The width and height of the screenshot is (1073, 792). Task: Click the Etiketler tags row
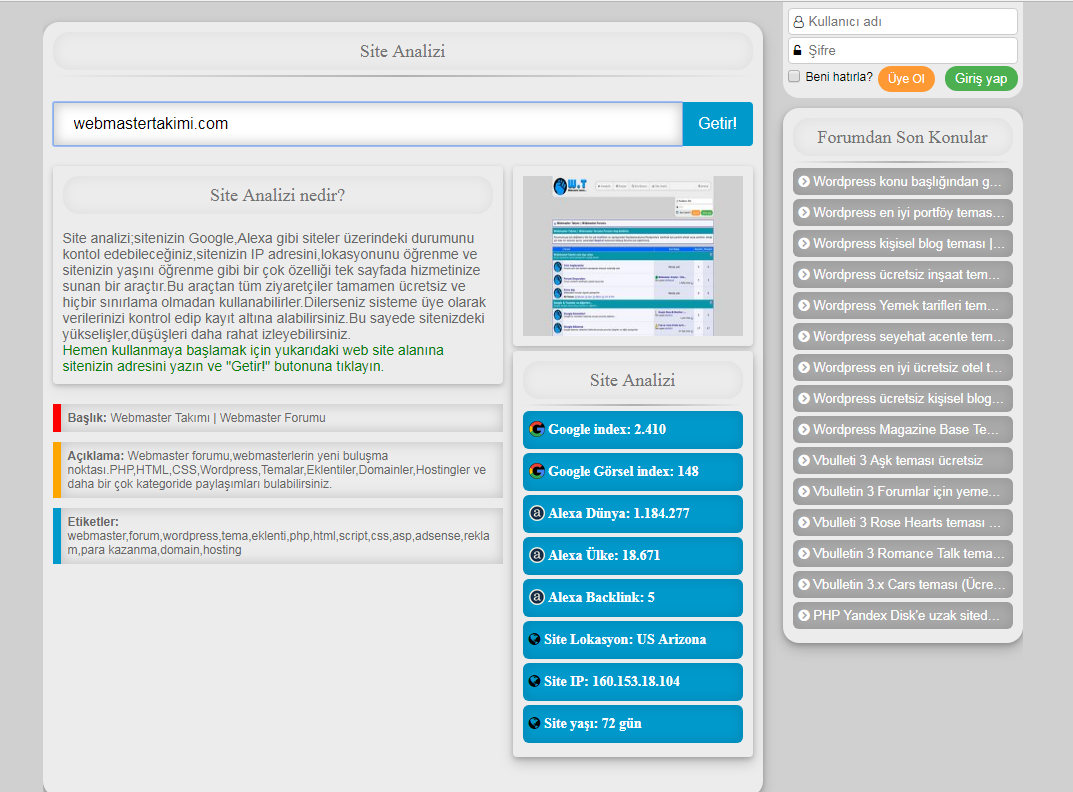[278, 536]
